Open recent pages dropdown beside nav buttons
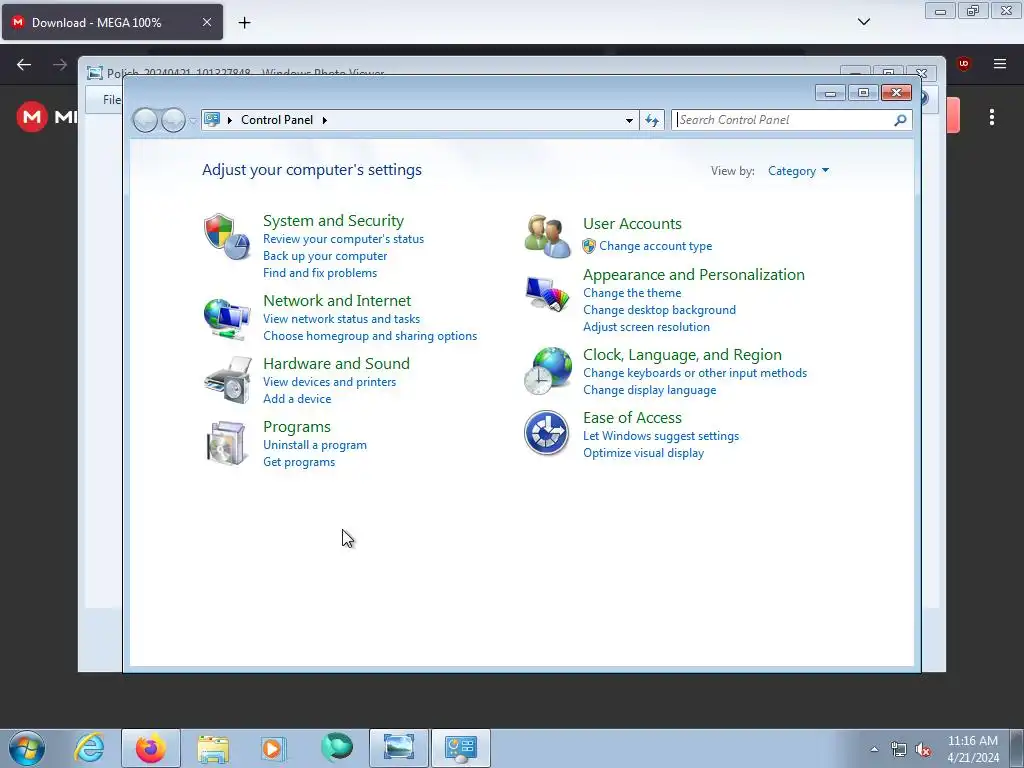 pos(193,120)
